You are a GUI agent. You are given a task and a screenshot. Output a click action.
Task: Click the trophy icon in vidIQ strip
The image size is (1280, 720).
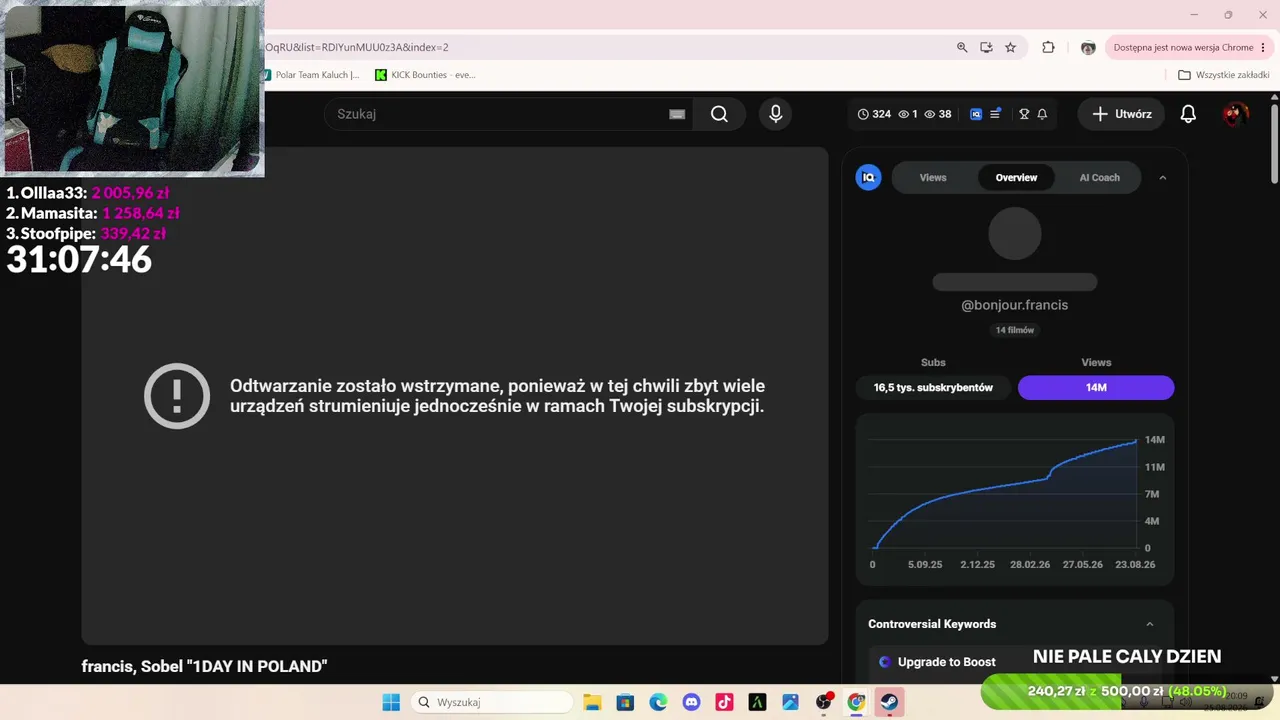pyautogui.click(x=1024, y=114)
